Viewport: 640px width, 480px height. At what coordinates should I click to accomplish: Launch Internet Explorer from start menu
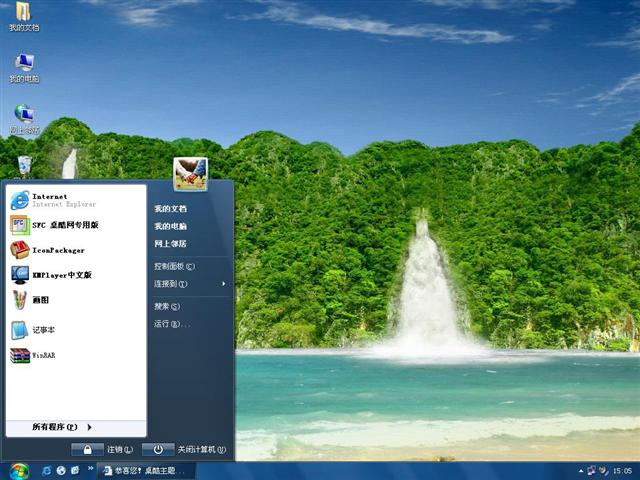coord(76,200)
